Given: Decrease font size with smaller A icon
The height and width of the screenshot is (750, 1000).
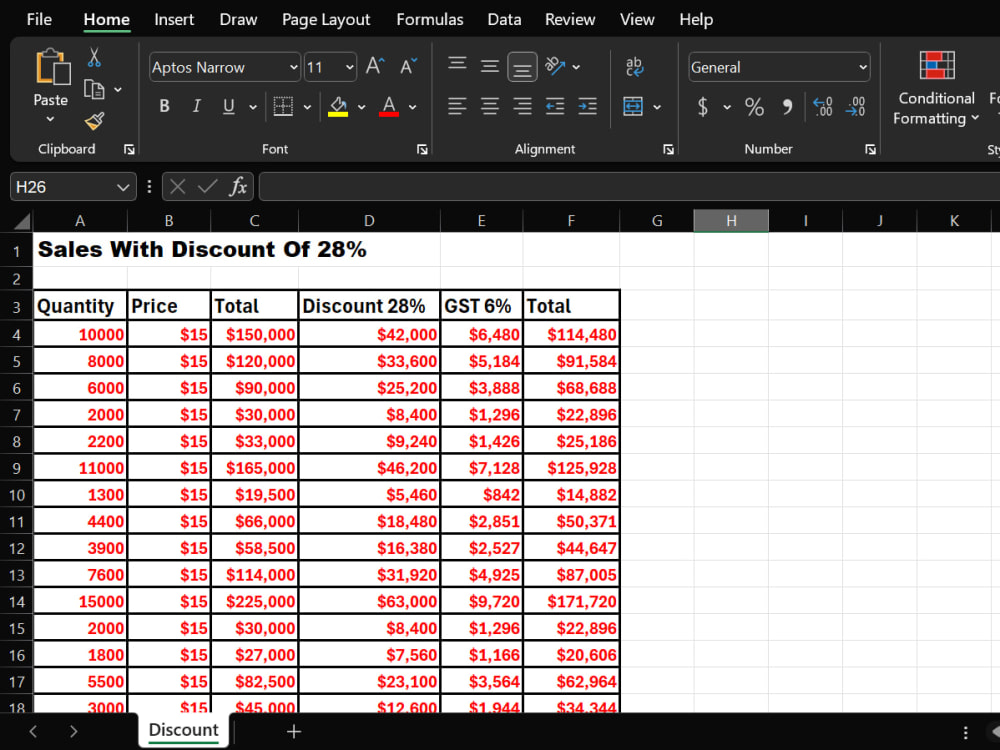Looking at the screenshot, I should (408, 66).
